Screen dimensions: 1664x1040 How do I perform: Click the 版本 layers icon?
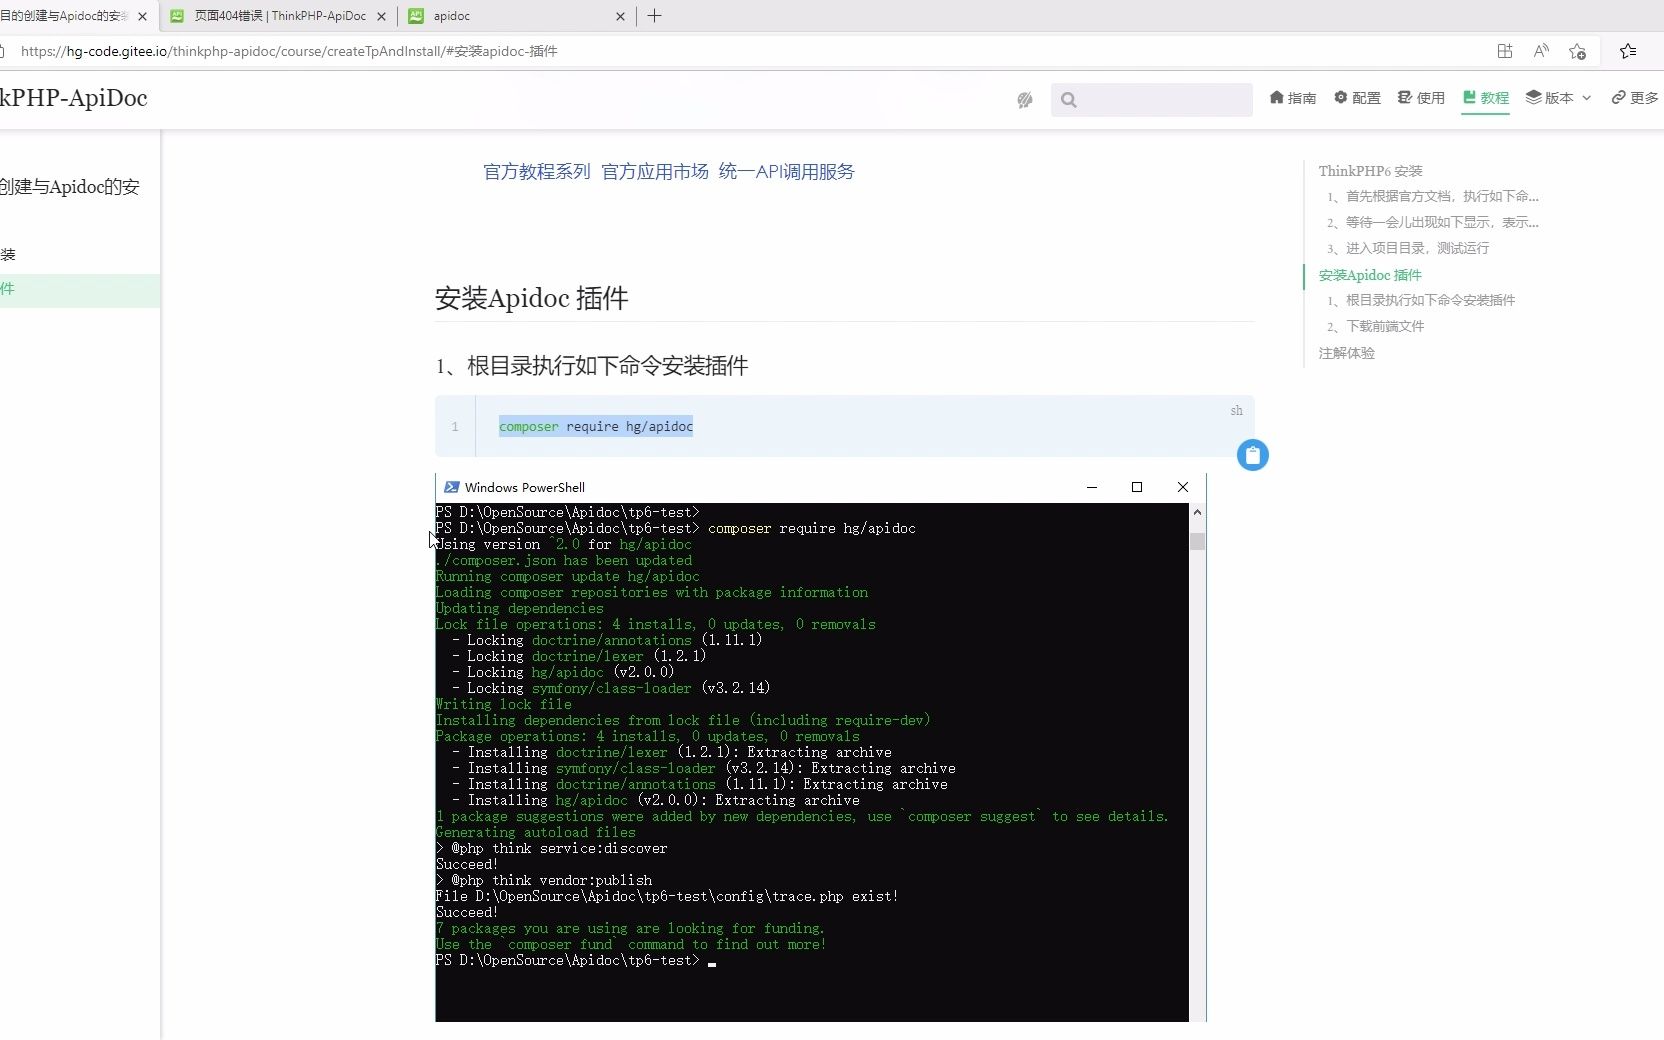[x=1534, y=97]
